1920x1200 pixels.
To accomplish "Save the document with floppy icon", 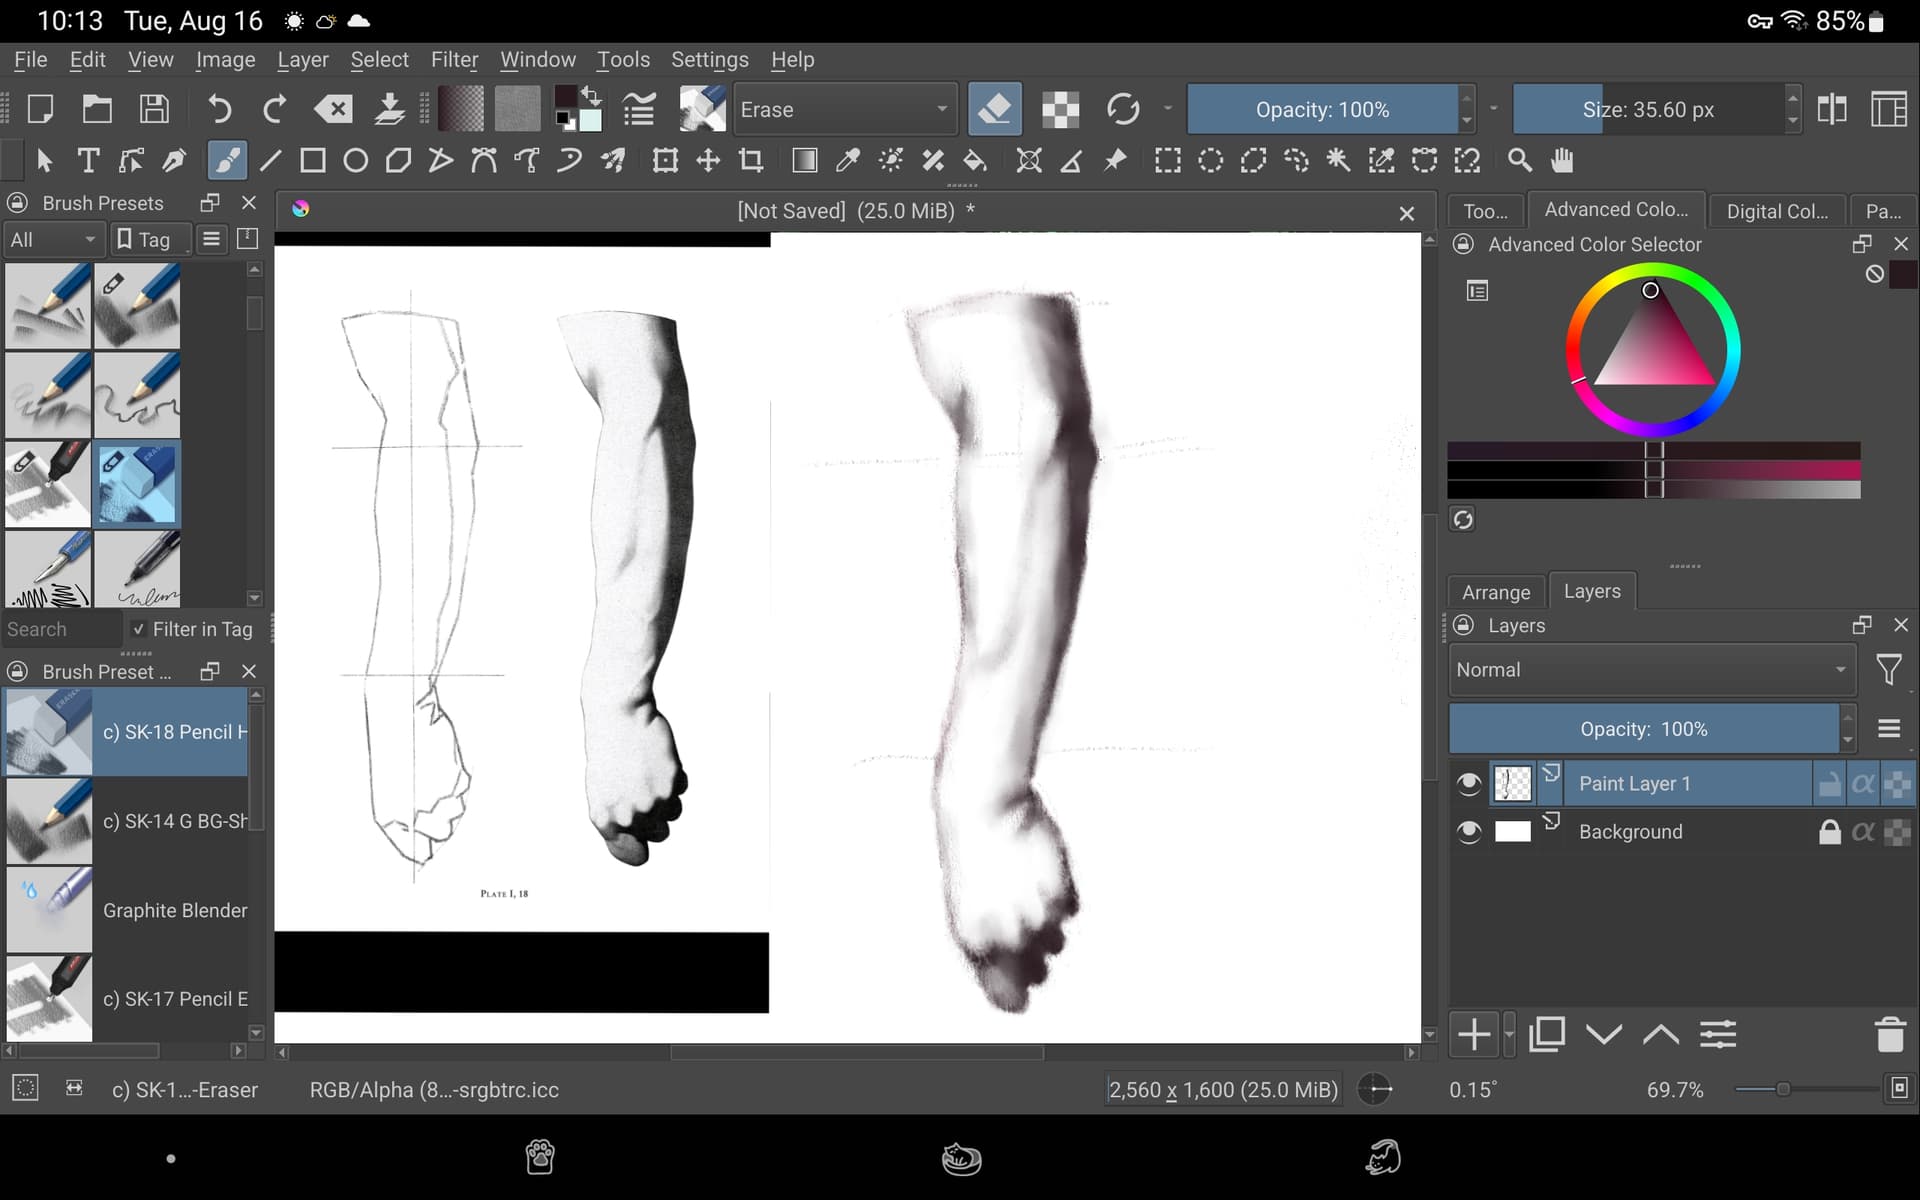I will tap(154, 109).
